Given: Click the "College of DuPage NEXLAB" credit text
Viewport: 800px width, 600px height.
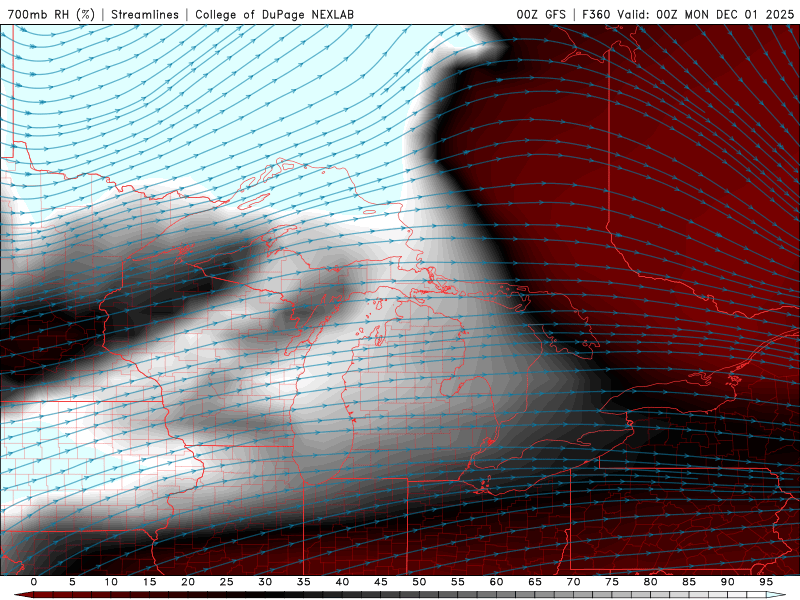Looking at the screenshot, I should (x=274, y=14).
